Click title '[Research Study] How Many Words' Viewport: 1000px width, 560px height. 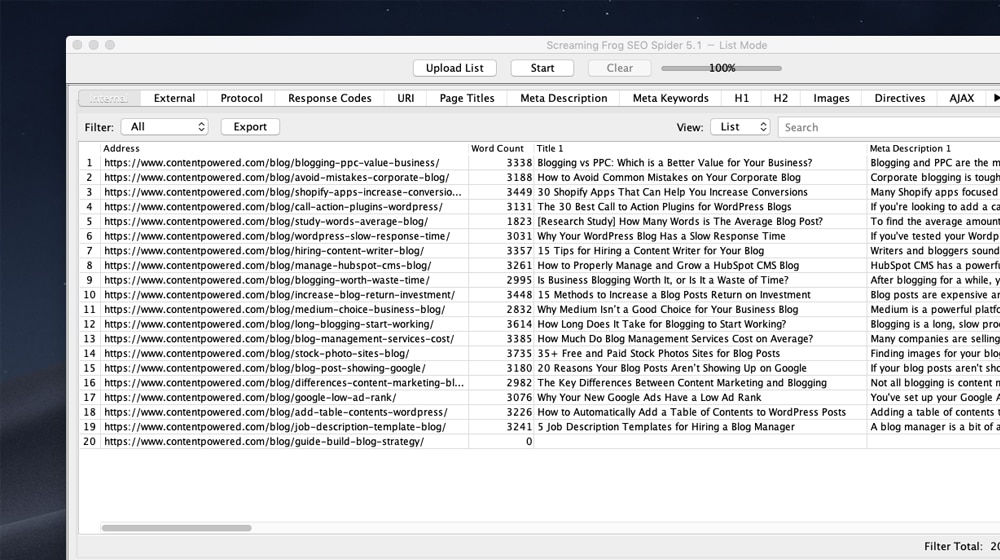pos(680,221)
